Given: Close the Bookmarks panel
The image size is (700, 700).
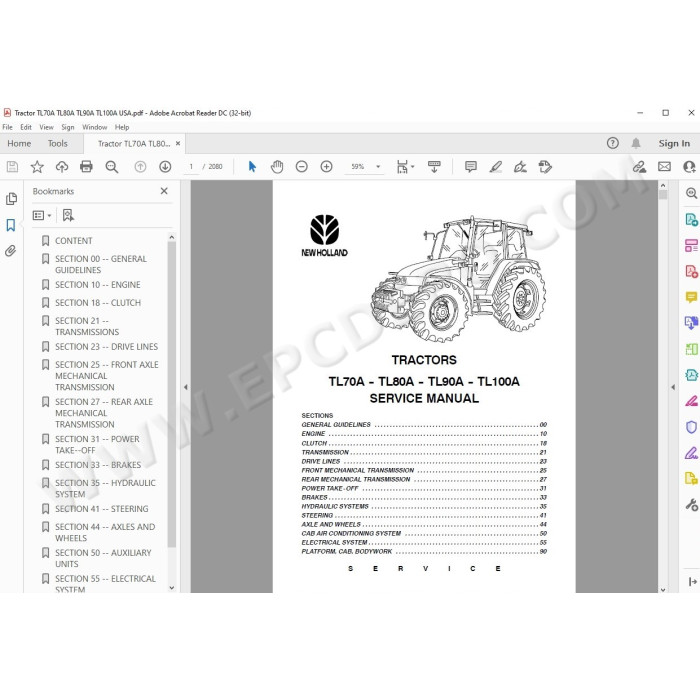Looking at the screenshot, I should [x=164, y=191].
